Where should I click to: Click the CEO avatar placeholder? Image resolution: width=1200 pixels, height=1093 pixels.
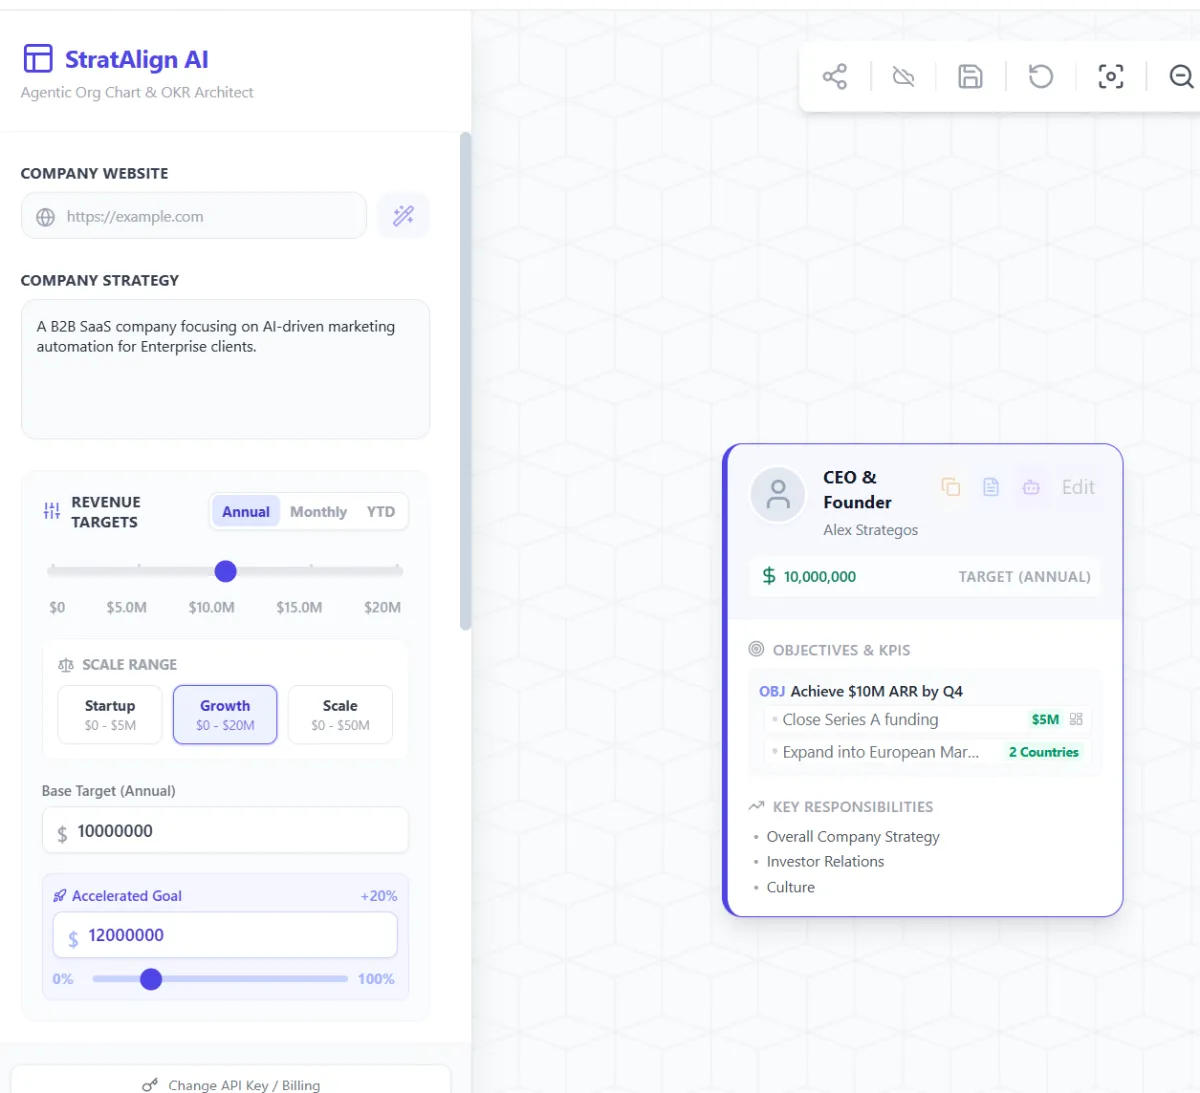778,494
